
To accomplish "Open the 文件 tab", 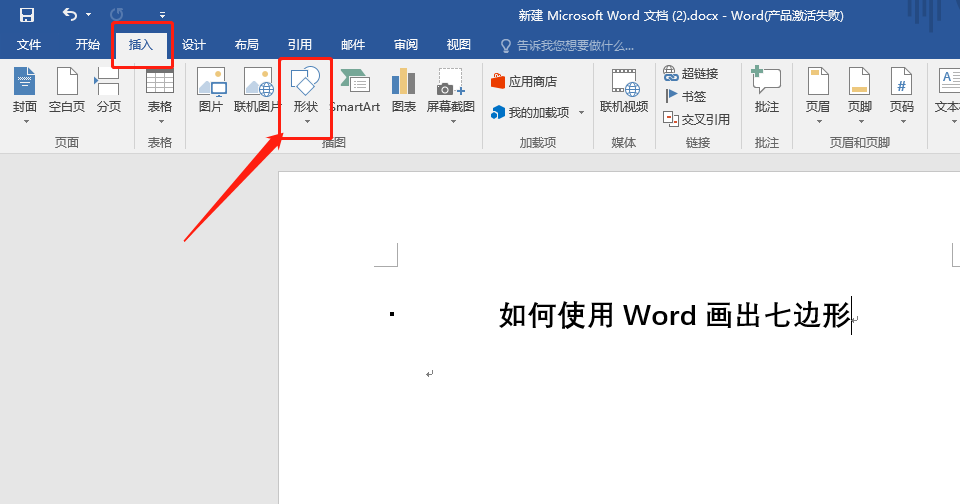I will tap(29, 45).
